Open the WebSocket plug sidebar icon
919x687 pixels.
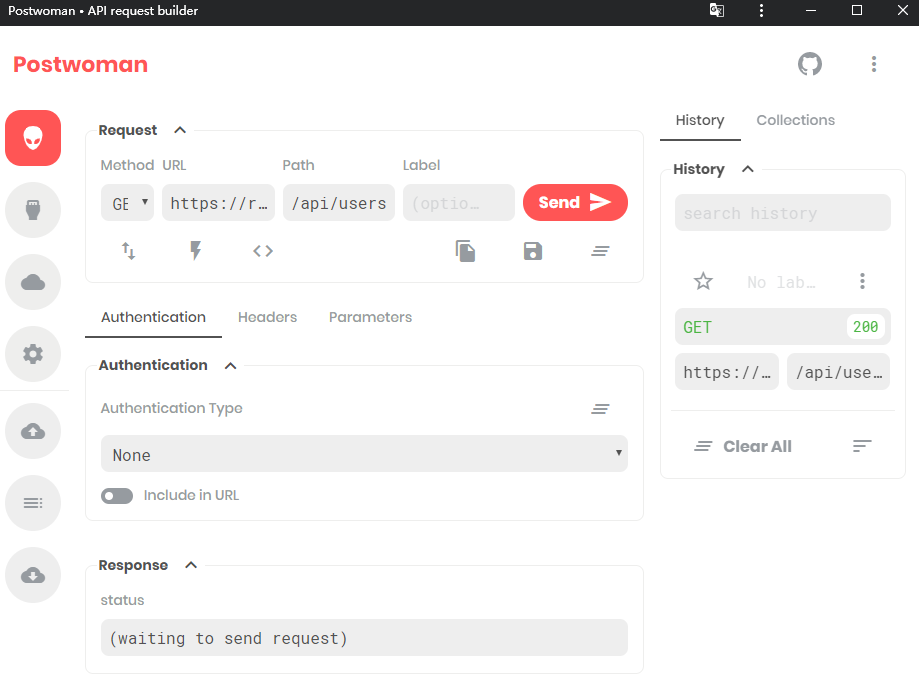pos(33,210)
